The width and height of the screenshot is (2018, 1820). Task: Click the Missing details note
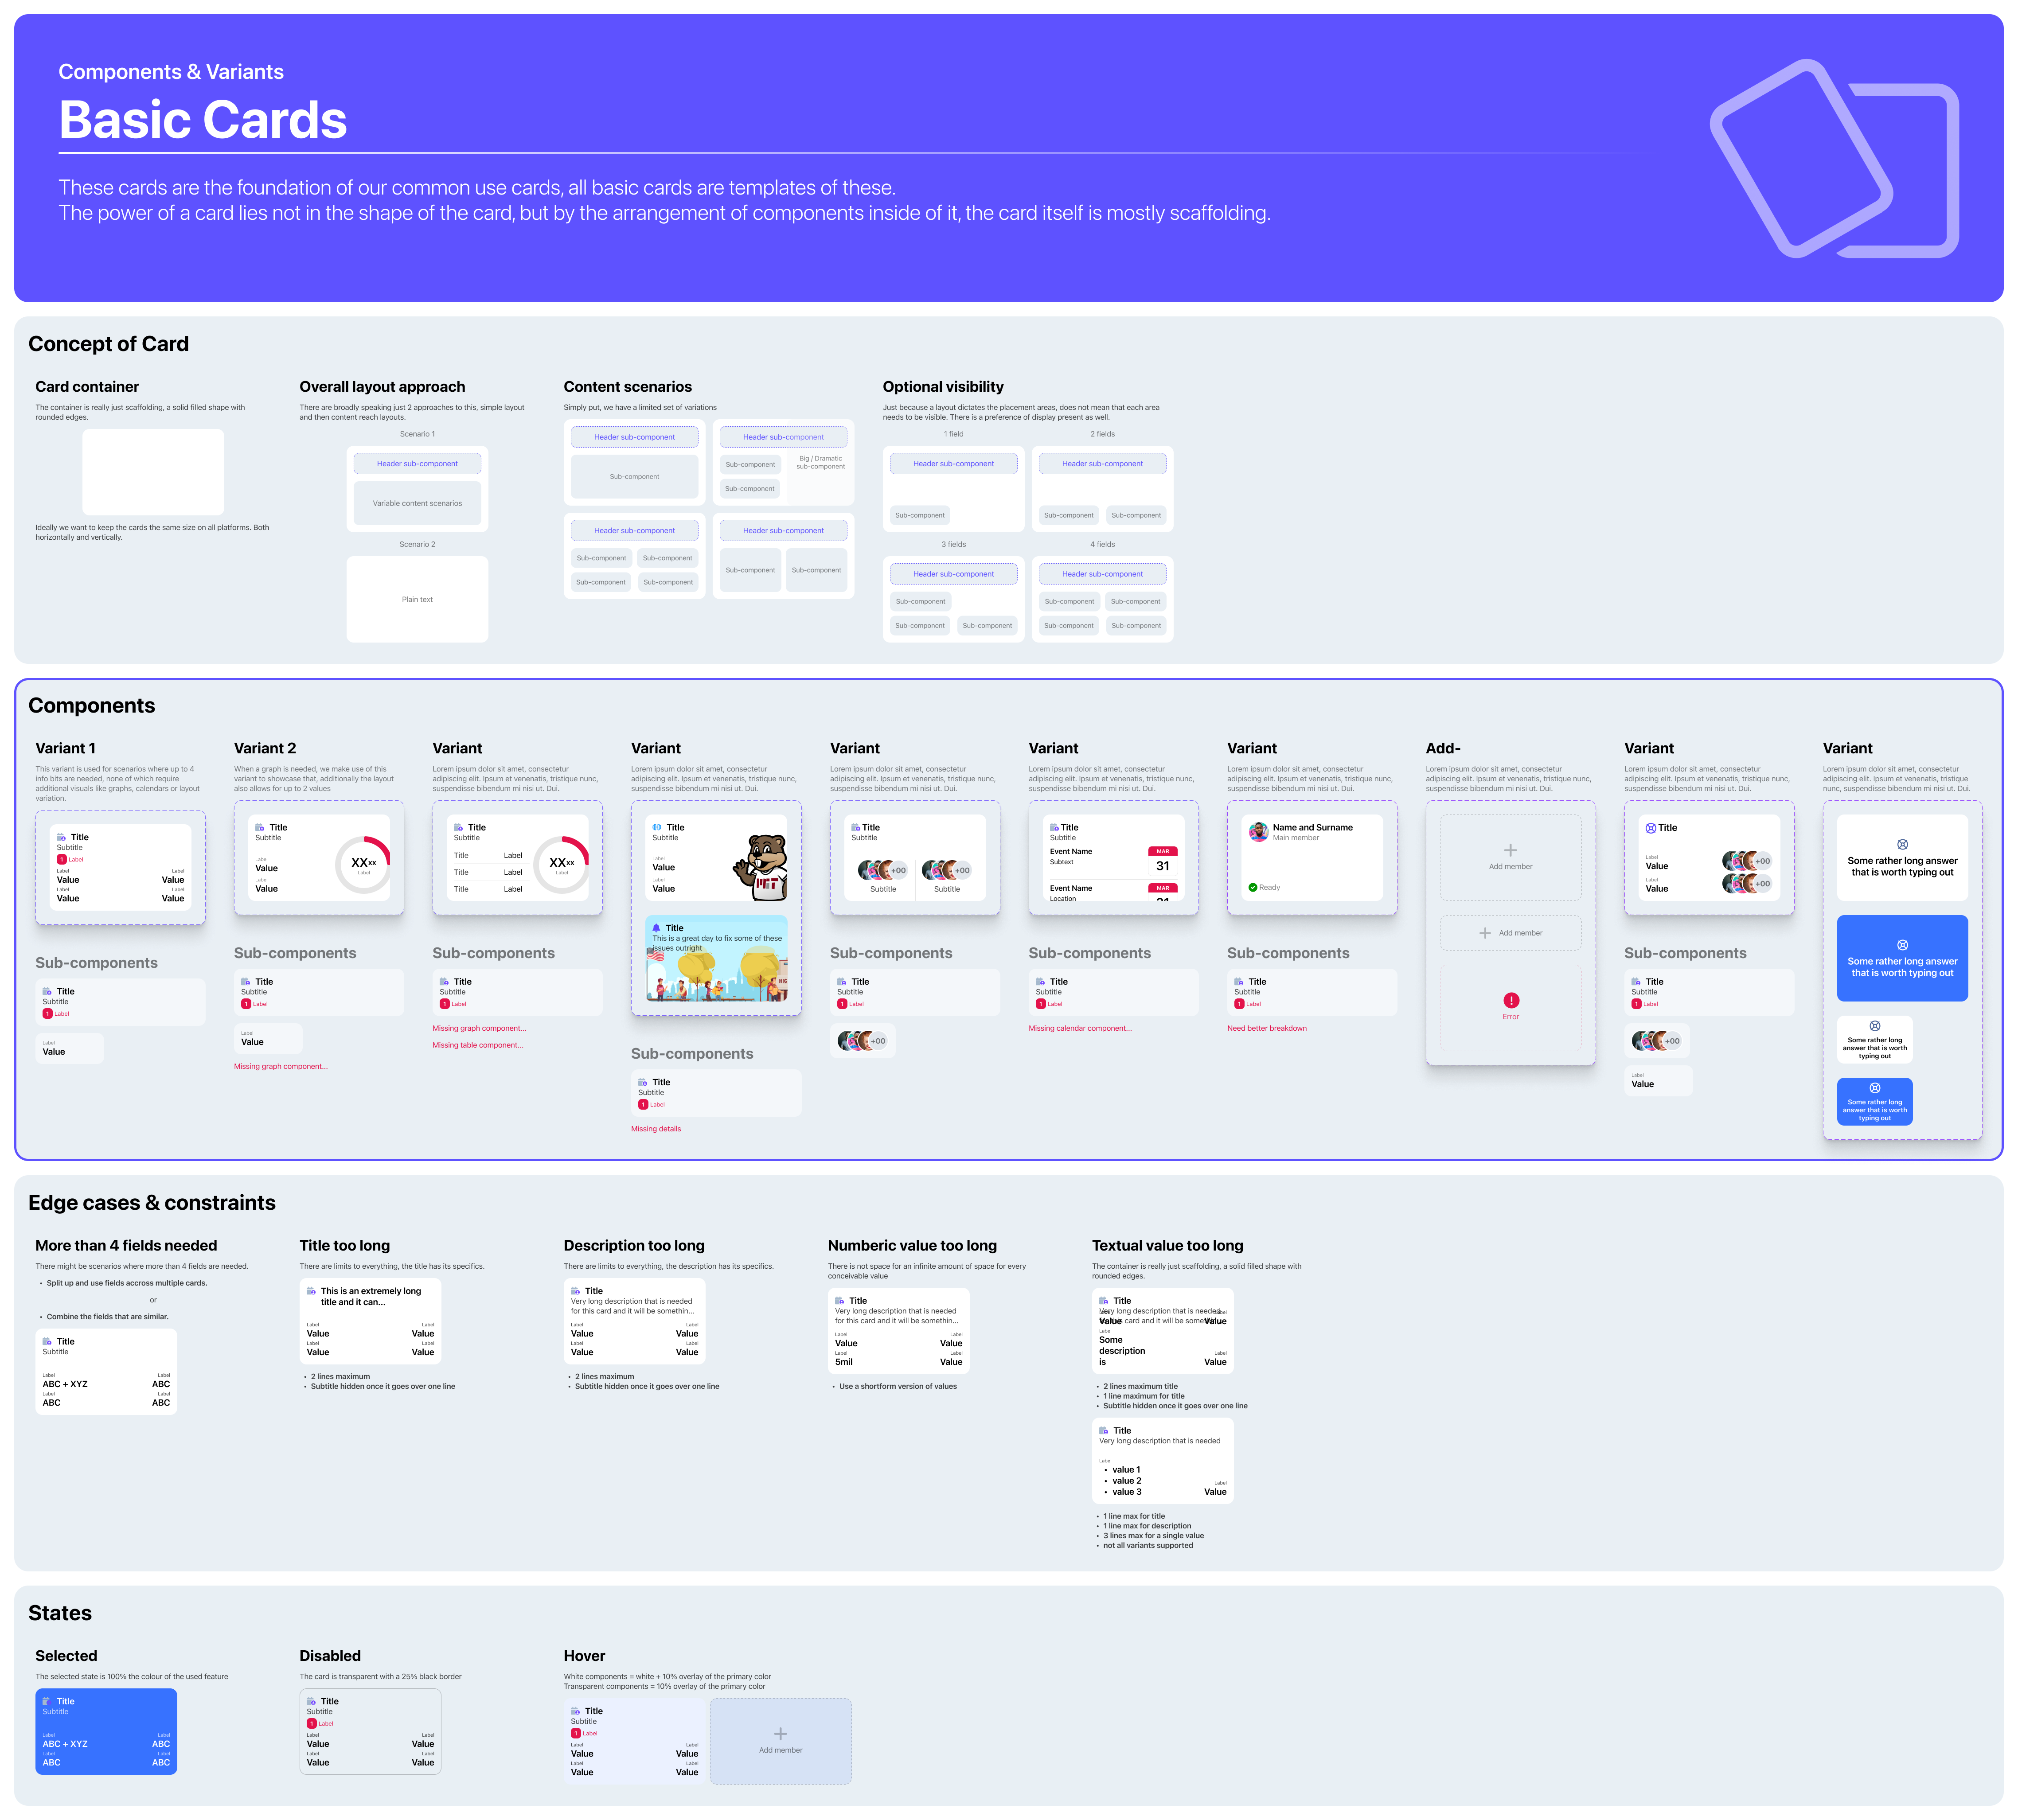[x=656, y=1129]
